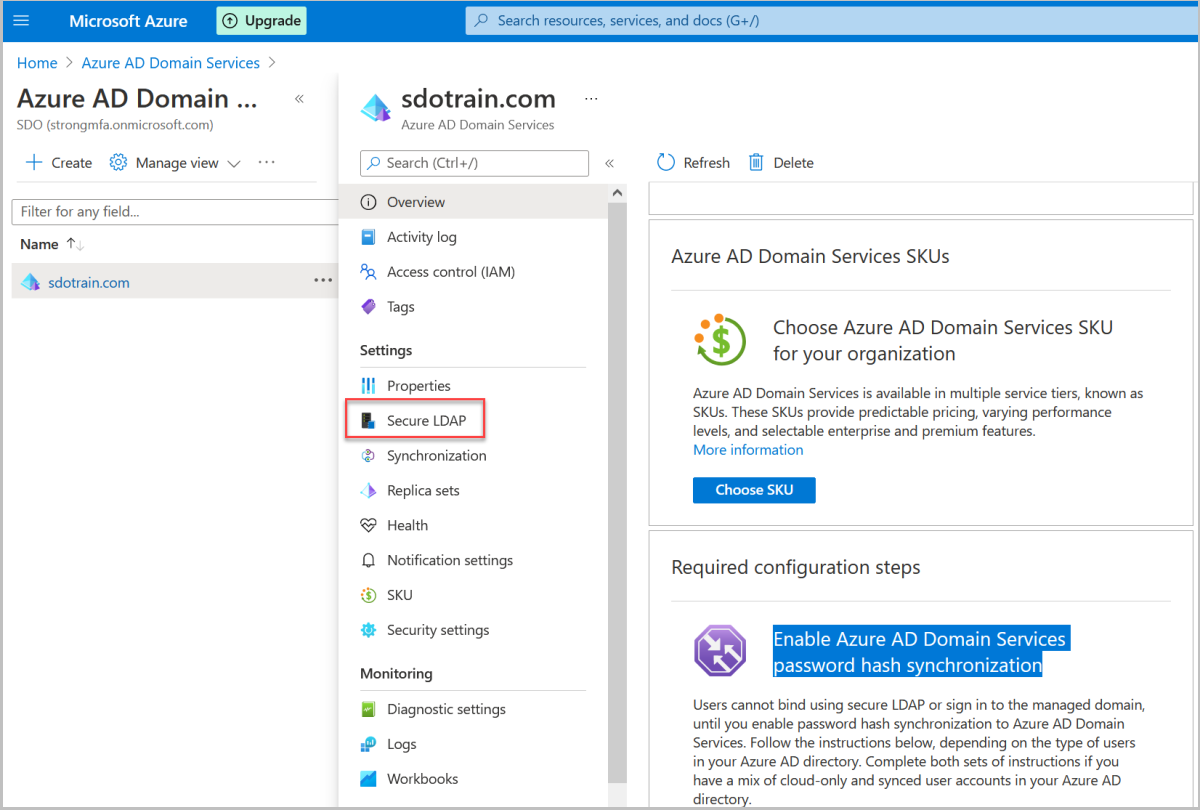
Task: Open ellipsis menu for sdotrain.com row
Action: click(x=323, y=281)
